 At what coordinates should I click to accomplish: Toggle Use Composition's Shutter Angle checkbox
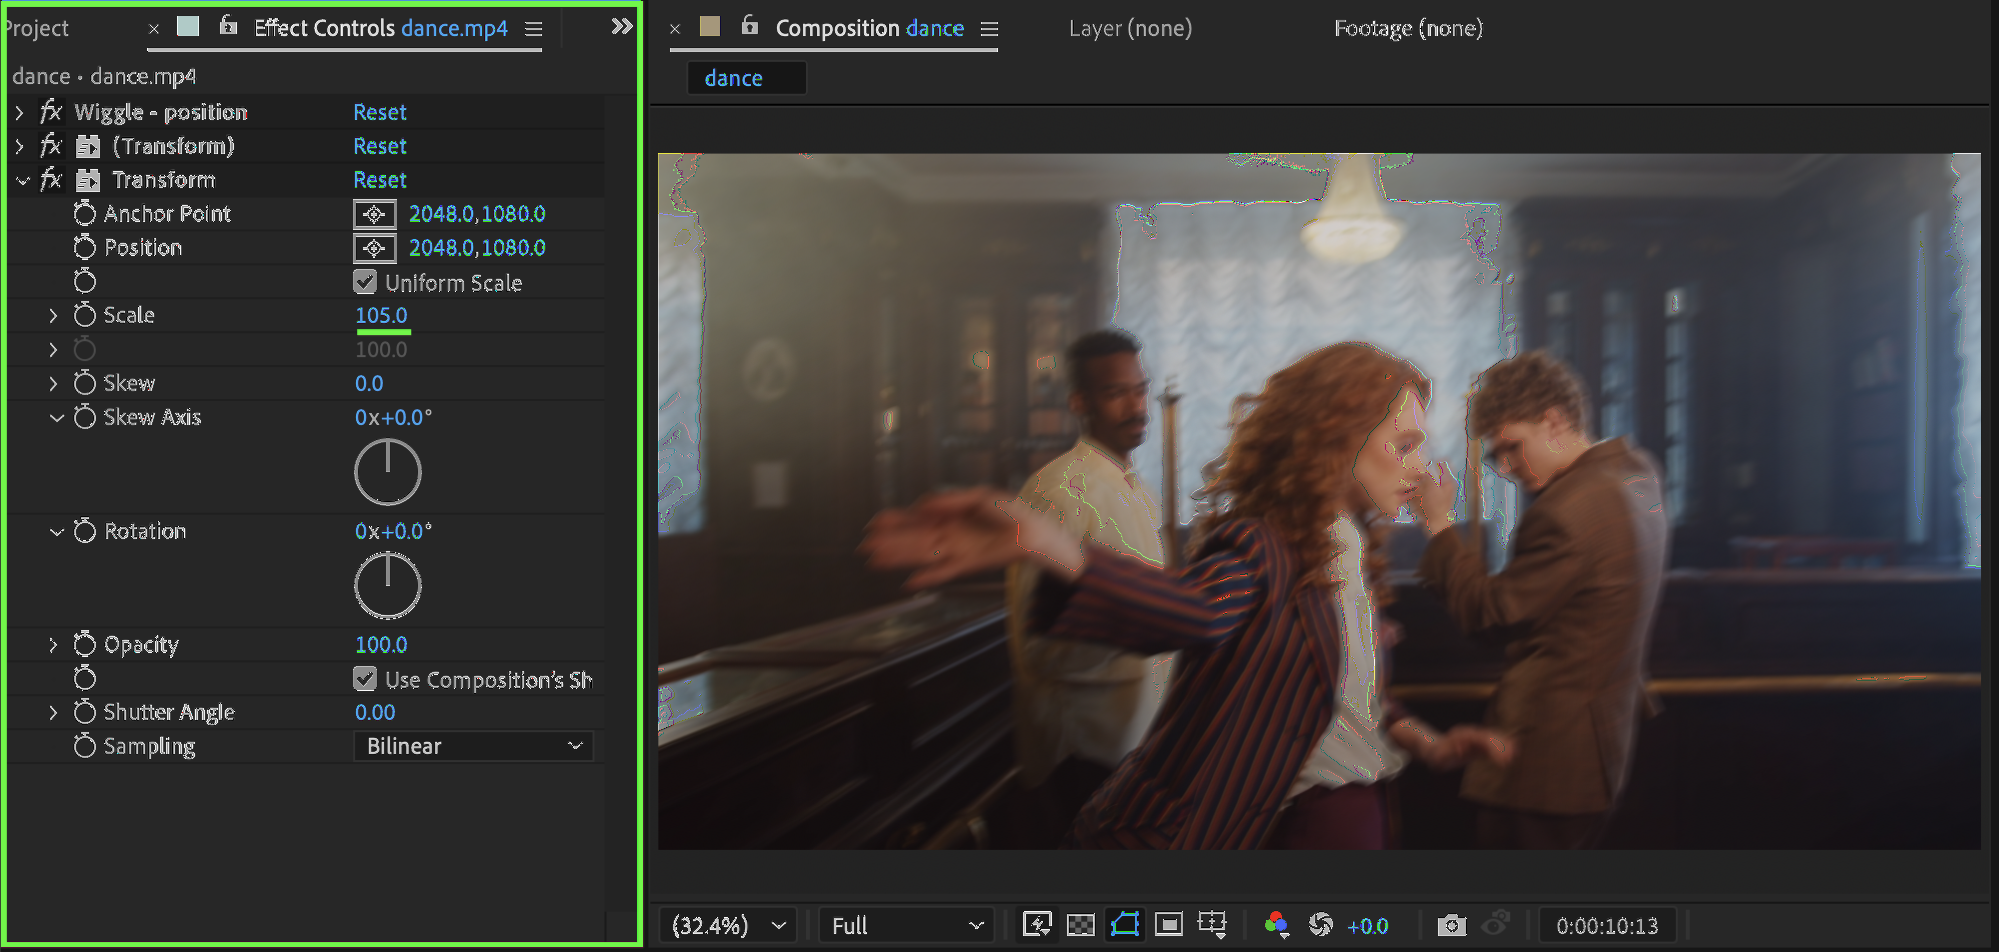click(x=365, y=679)
